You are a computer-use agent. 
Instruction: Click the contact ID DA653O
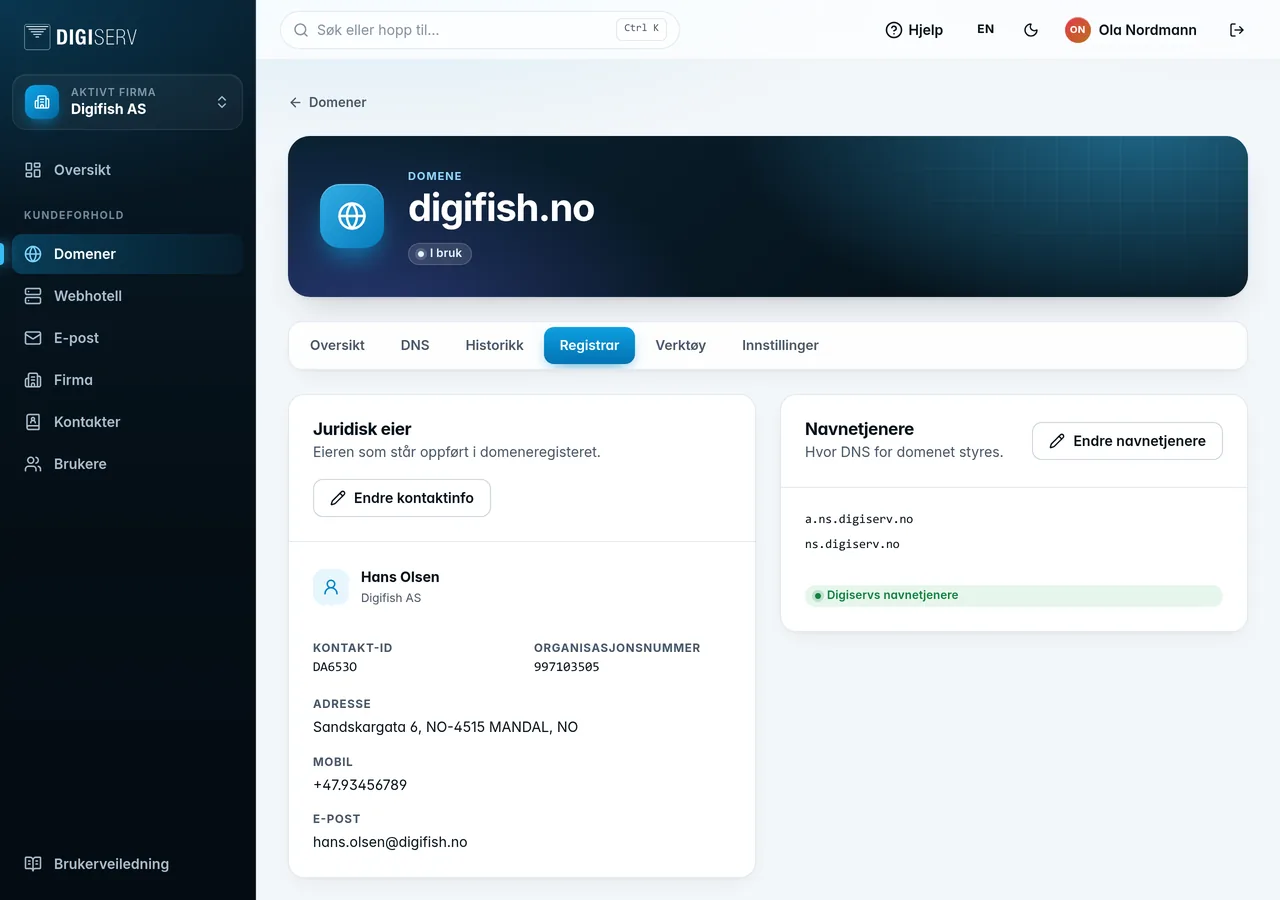pyautogui.click(x=335, y=667)
